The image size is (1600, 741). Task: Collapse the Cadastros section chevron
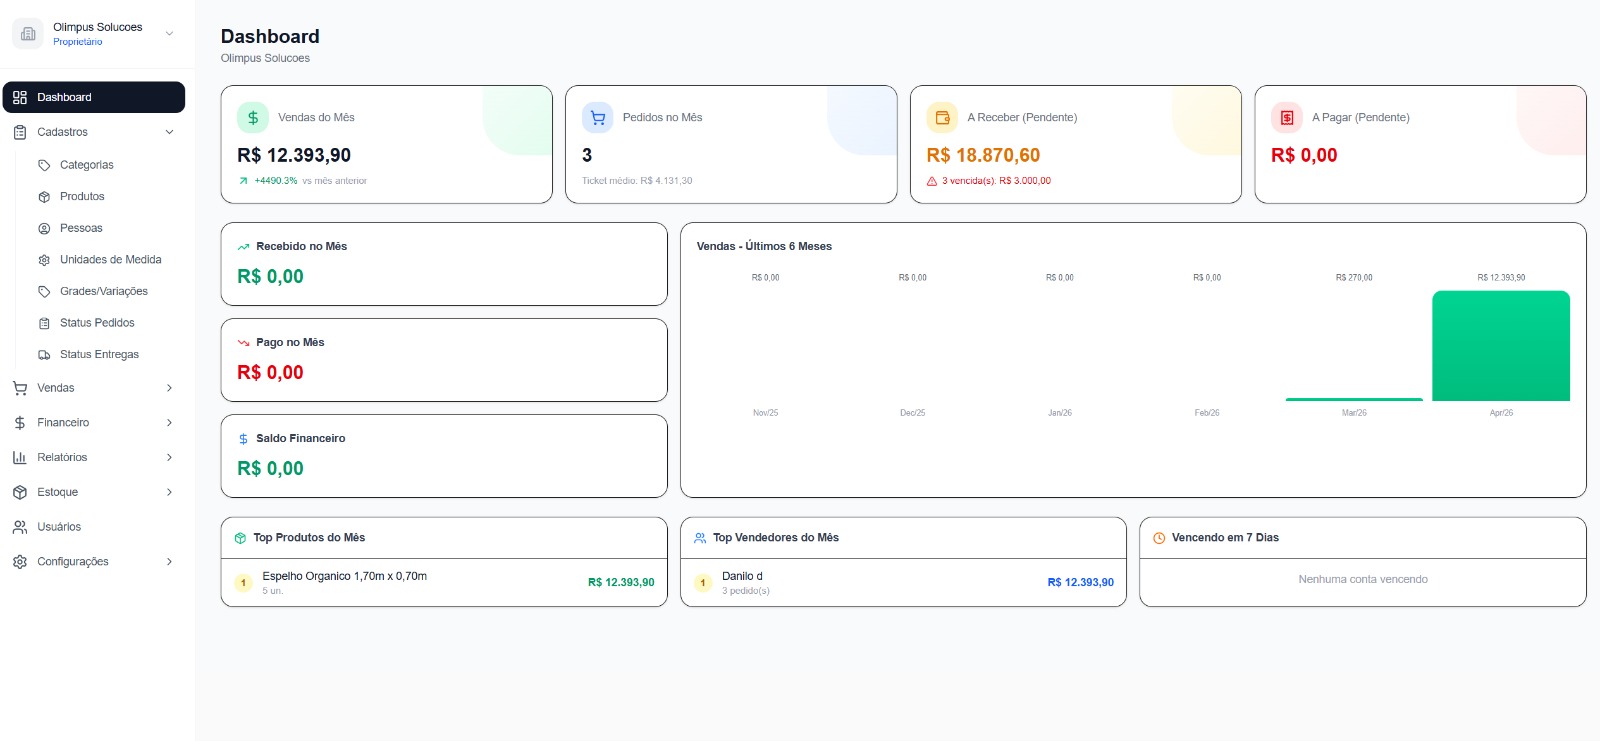click(169, 132)
